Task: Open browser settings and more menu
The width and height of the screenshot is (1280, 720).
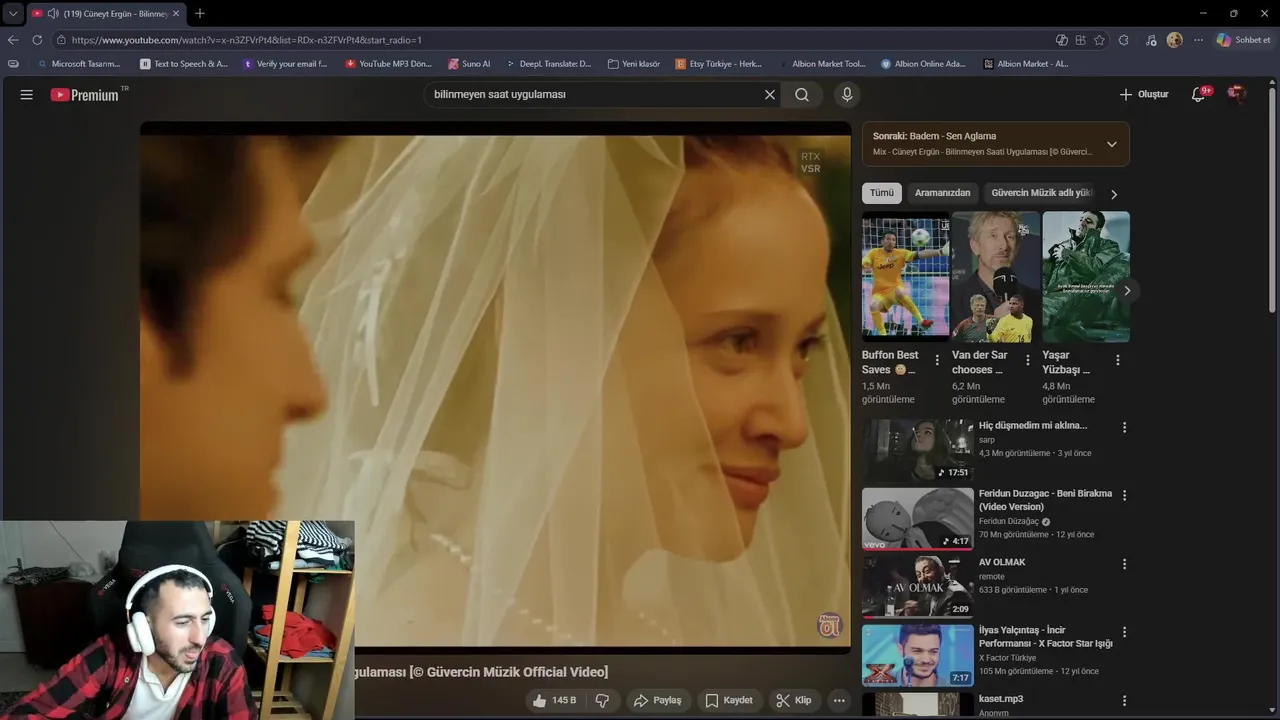Action: 1198,40
